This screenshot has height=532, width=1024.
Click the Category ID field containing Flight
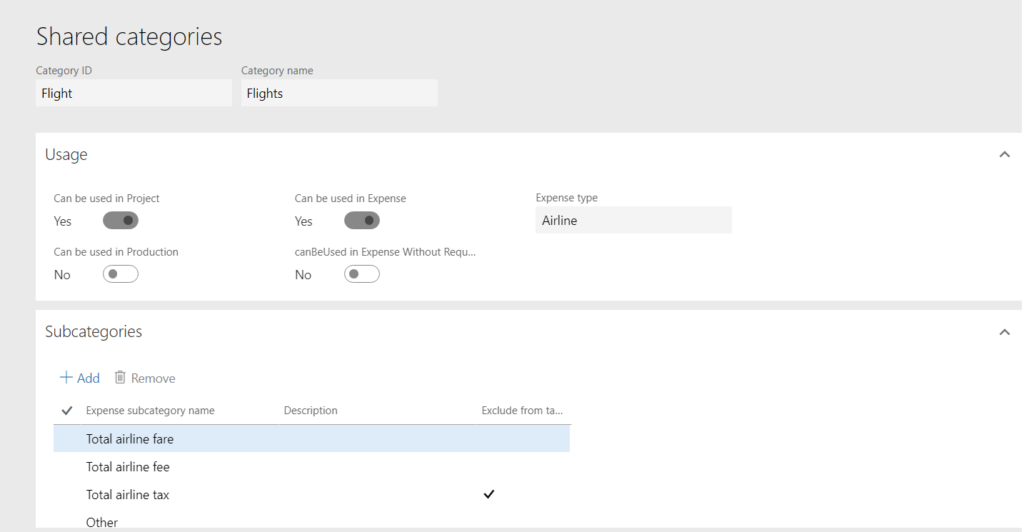133,94
